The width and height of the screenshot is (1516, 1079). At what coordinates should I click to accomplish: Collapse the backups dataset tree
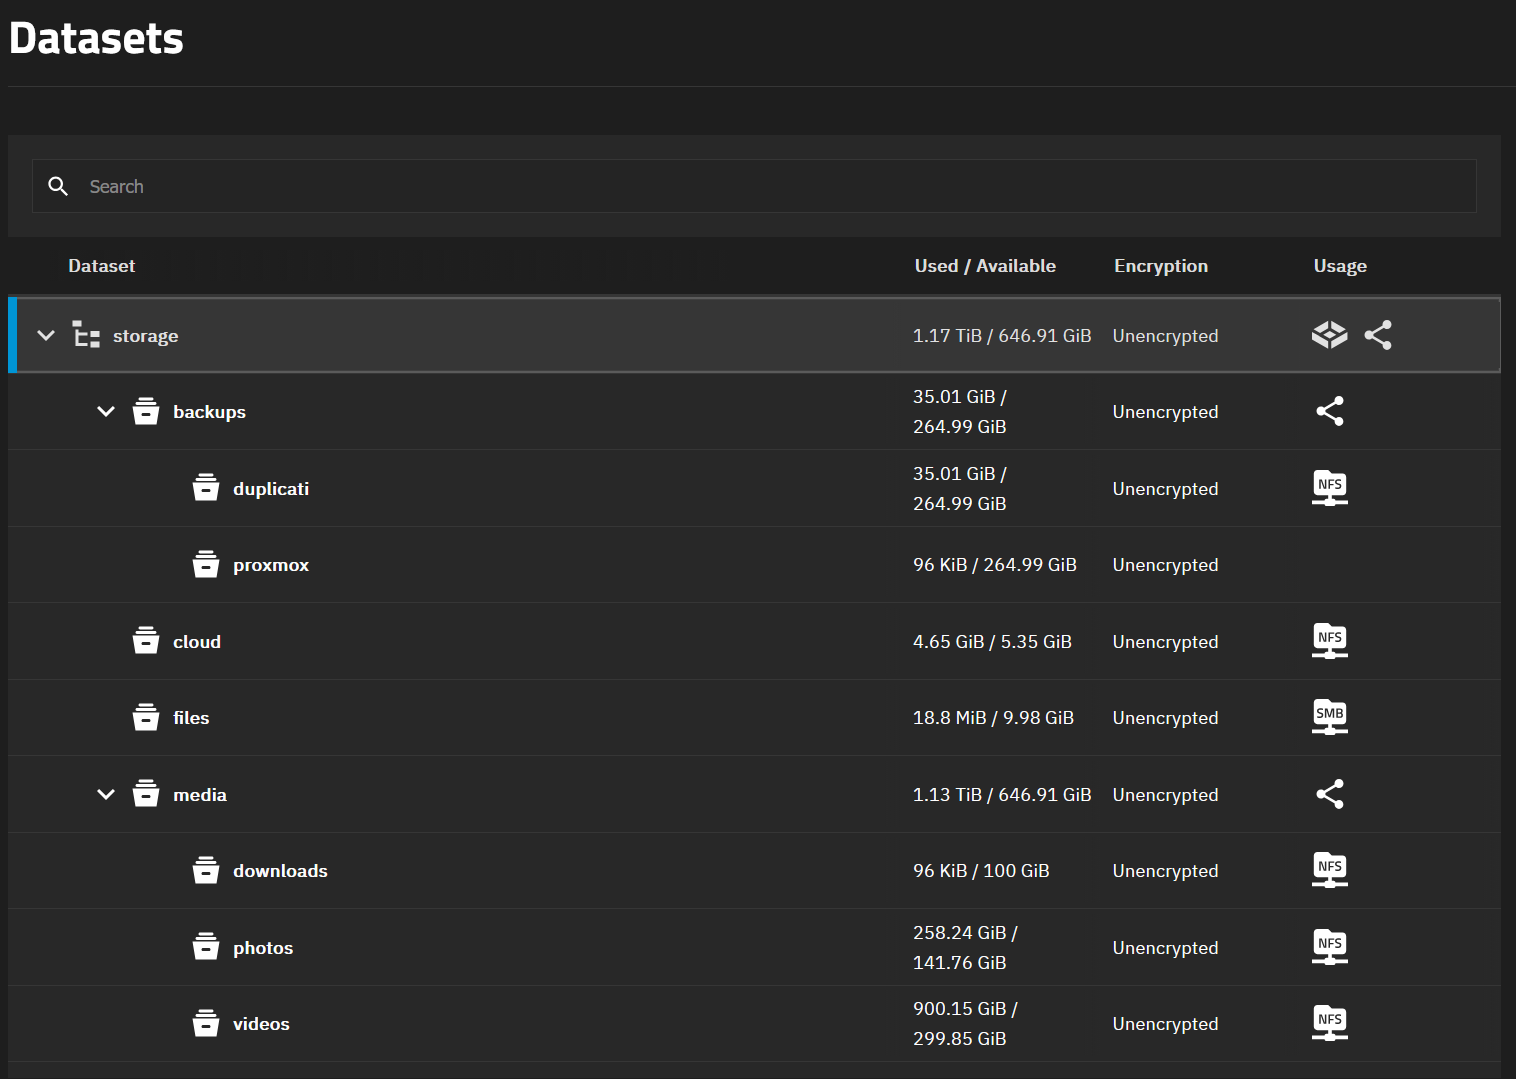point(106,411)
